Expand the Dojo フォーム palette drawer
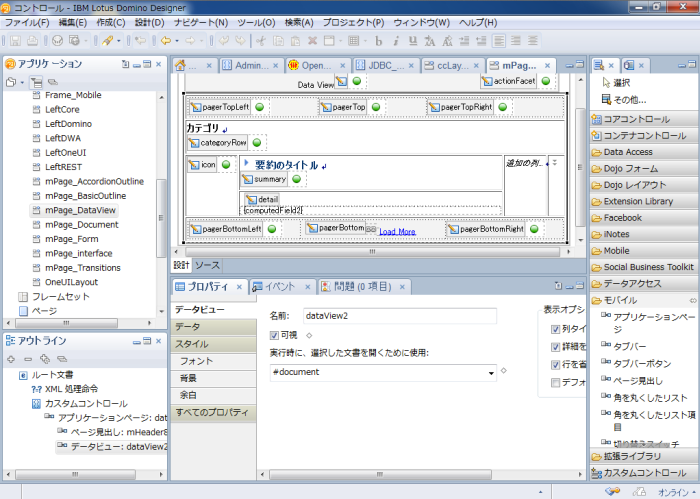 pyautogui.click(x=643, y=169)
